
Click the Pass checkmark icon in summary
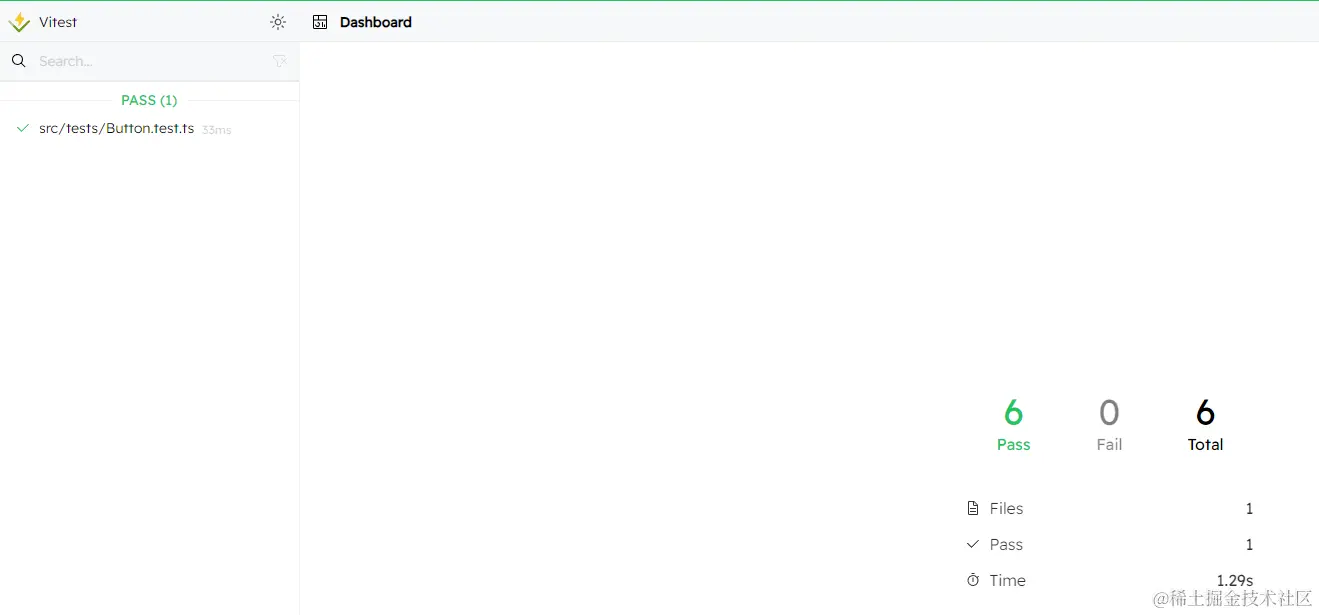pos(973,545)
